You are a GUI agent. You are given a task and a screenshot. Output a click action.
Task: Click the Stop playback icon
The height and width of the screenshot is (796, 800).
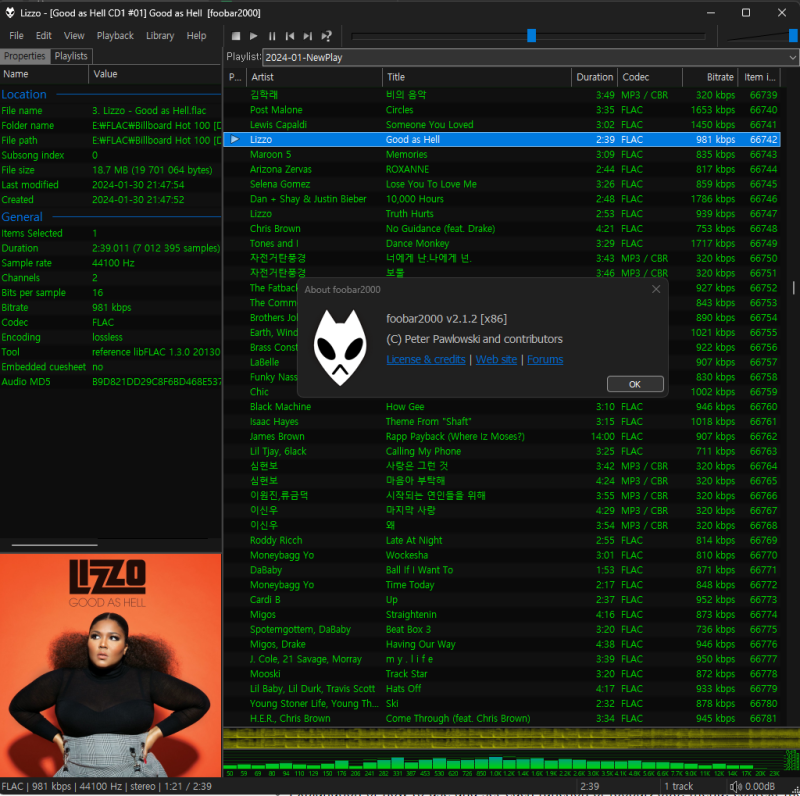pyautogui.click(x=236, y=36)
